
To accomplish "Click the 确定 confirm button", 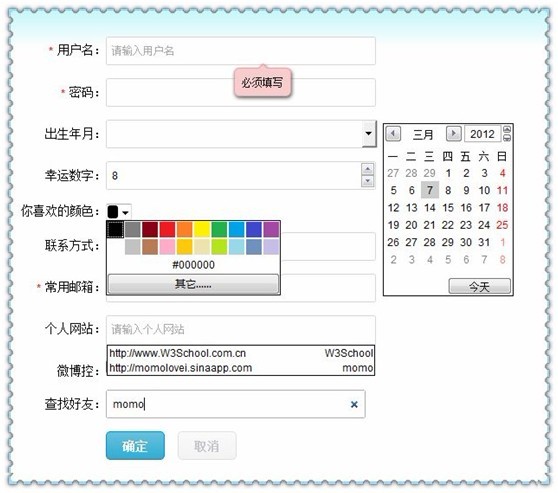I will (x=135, y=446).
